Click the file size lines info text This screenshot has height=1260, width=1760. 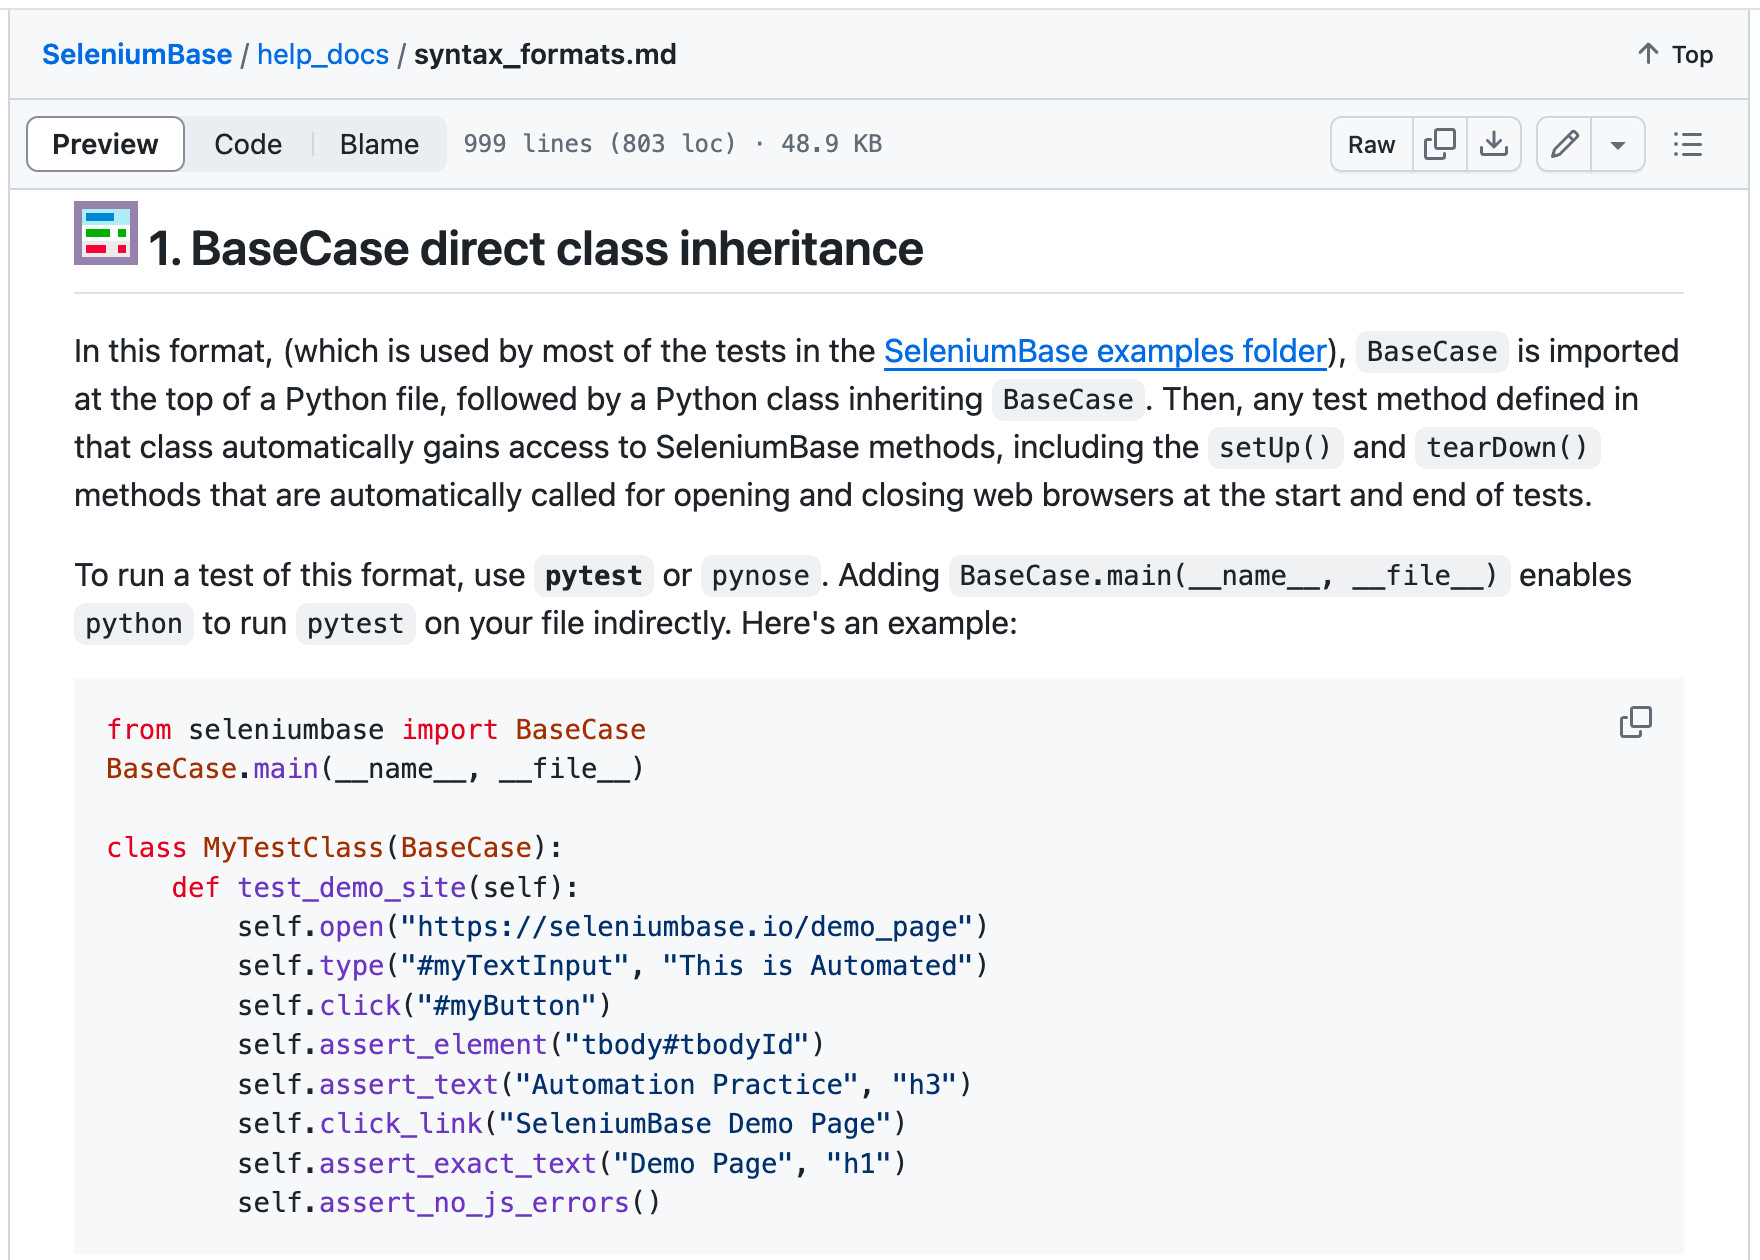pos(672,144)
